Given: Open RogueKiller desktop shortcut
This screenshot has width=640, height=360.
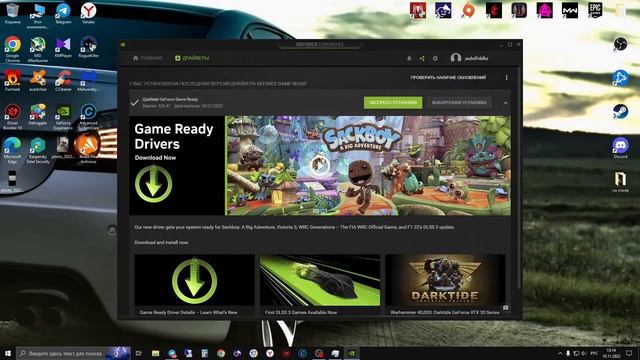Looking at the screenshot, I should [88, 47].
